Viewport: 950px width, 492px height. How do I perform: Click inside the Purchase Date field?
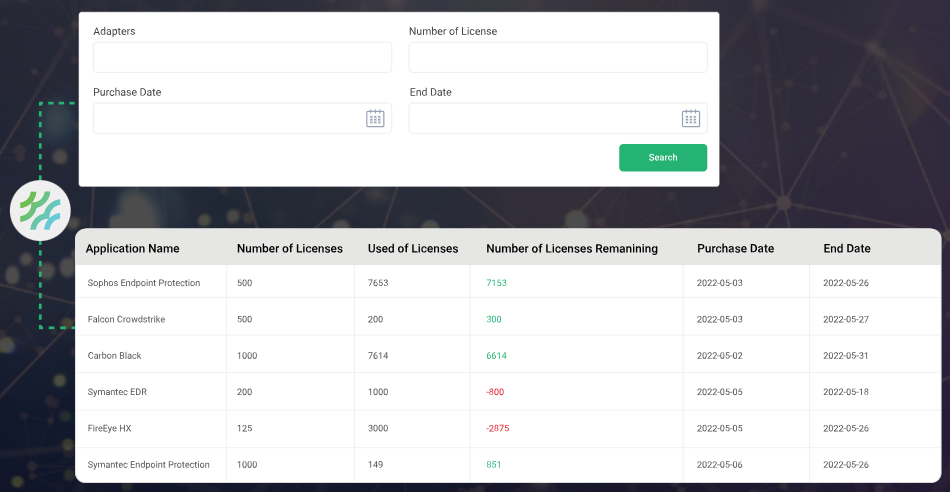(x=242, y=118)
